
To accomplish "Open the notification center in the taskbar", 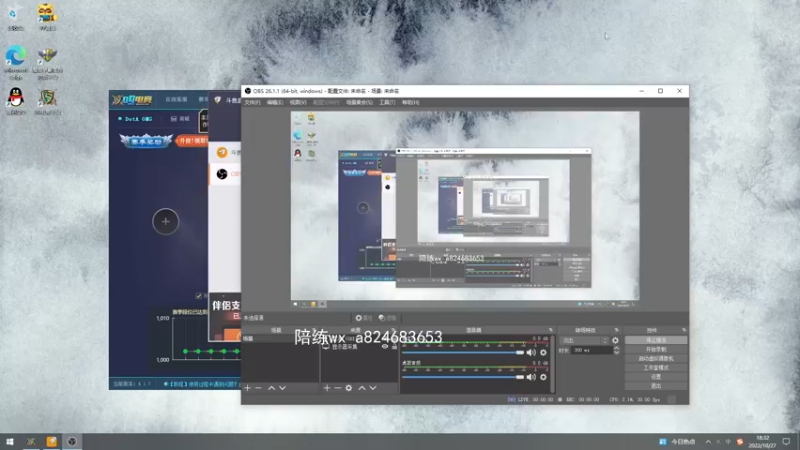I will tap(786, 442).
